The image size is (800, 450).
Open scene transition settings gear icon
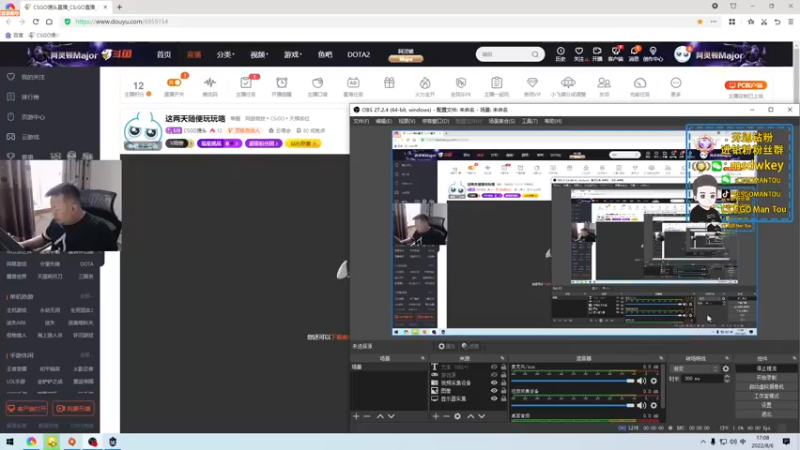726,368
